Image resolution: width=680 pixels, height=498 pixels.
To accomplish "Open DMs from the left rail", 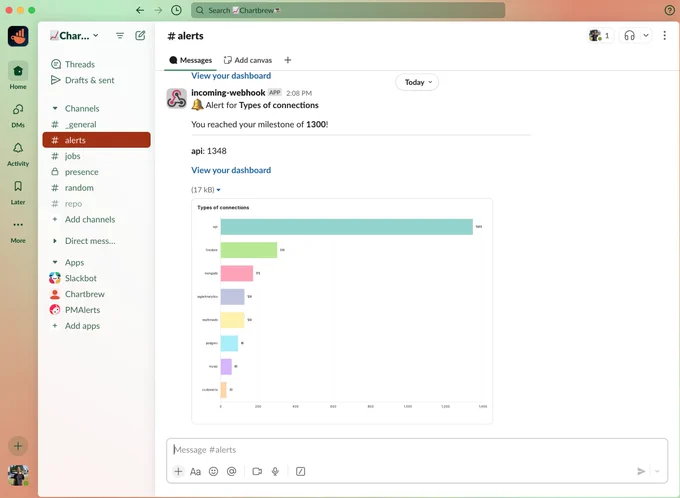I will coord(18,115).
